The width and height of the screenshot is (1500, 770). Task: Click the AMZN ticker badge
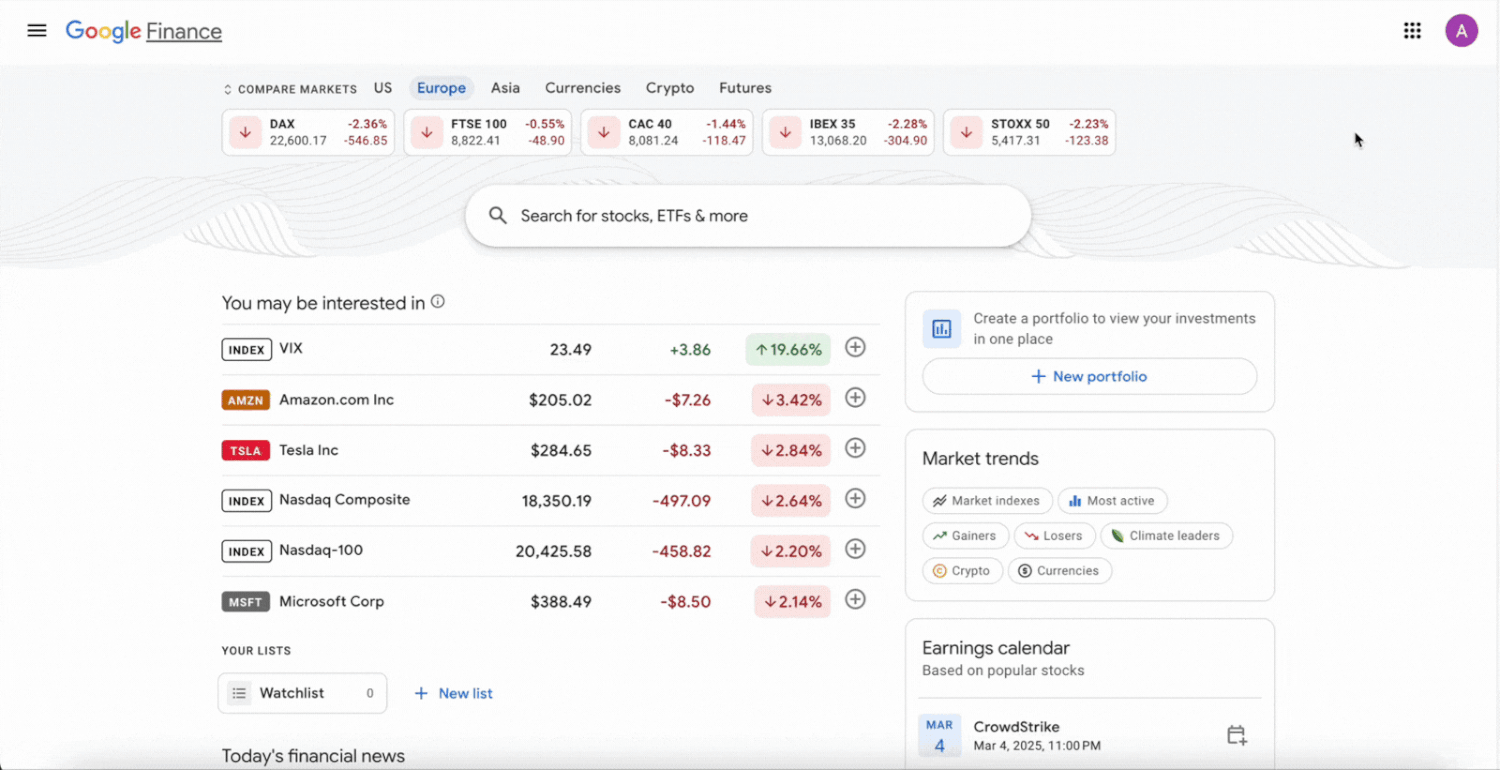[246, 400]
